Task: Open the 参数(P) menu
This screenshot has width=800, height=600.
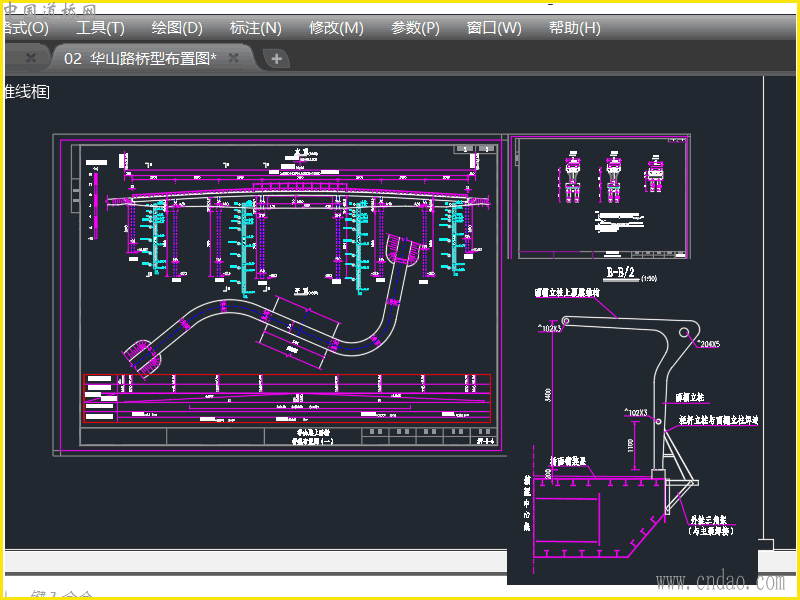Action: 415,28
